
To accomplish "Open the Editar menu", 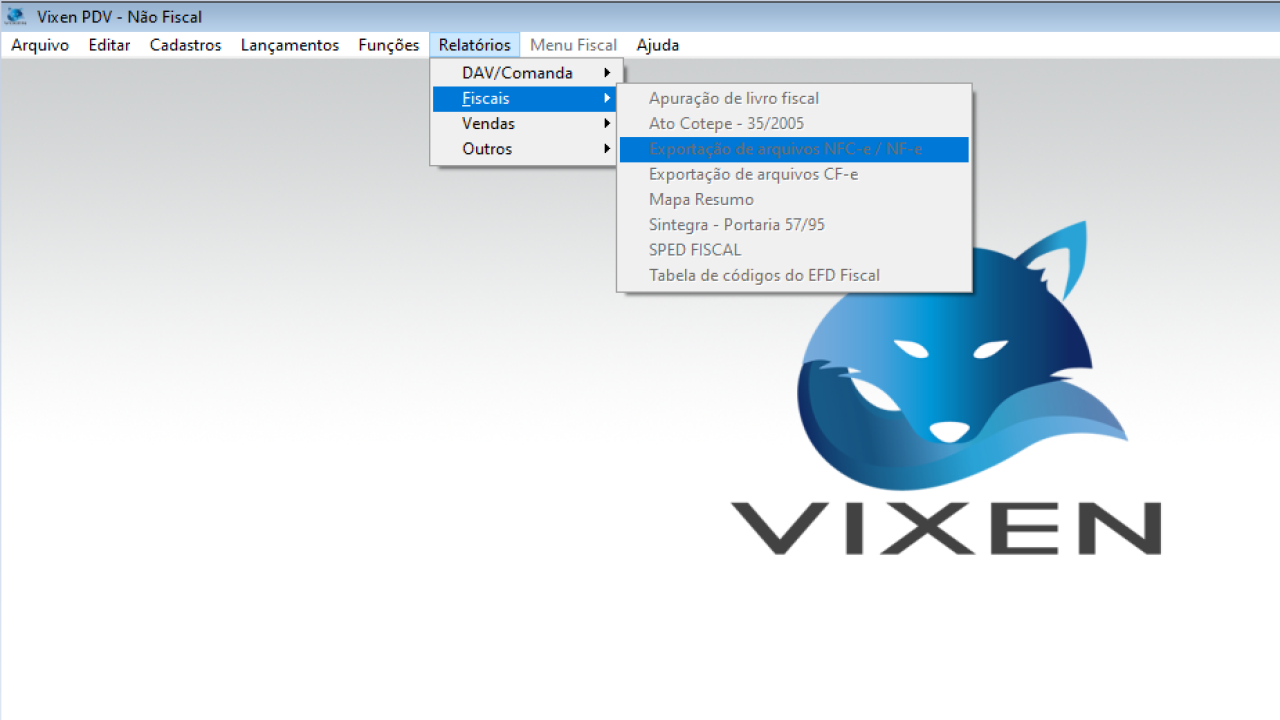I will 109,45.
